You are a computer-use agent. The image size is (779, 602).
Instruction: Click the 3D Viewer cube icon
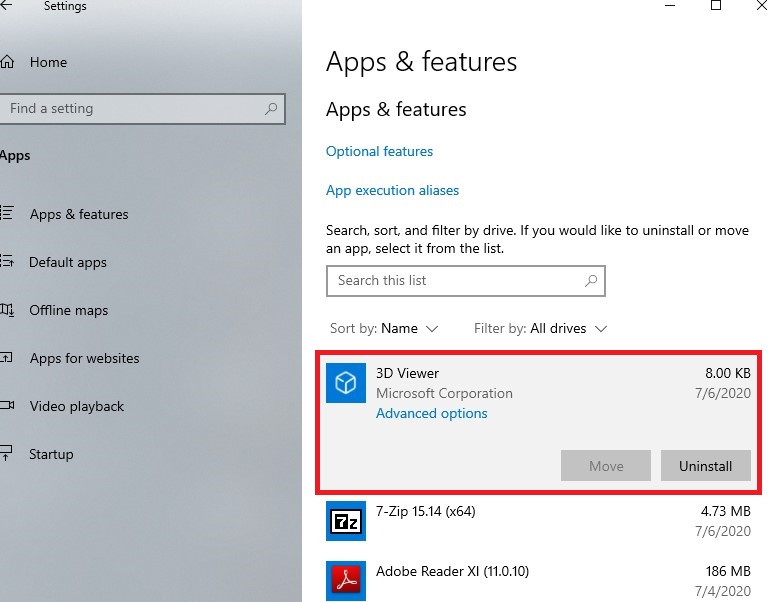pyautogui.click(x=346, y=383)
